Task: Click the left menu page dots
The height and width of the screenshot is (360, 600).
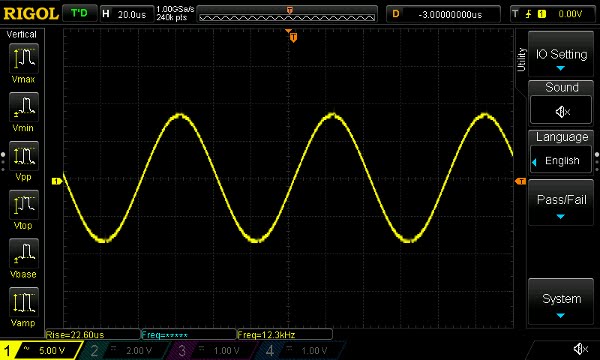Action: tap(3, 162)
